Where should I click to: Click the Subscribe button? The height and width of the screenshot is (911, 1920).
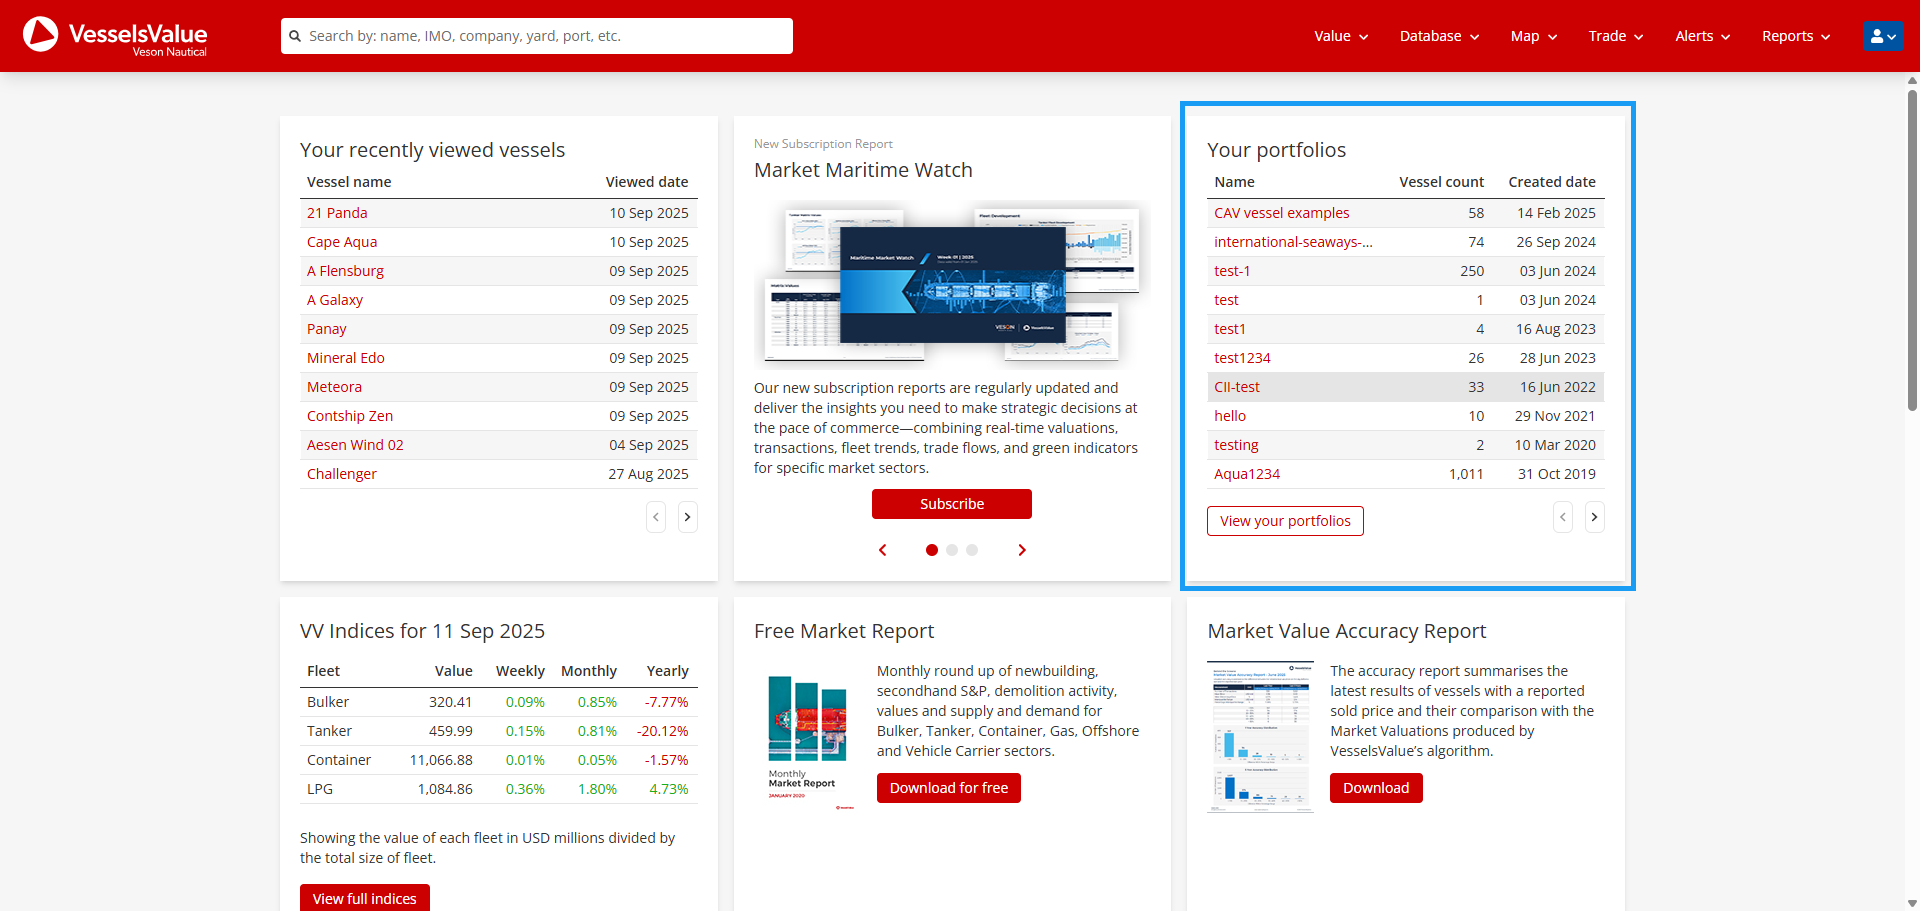pos(951,504)
